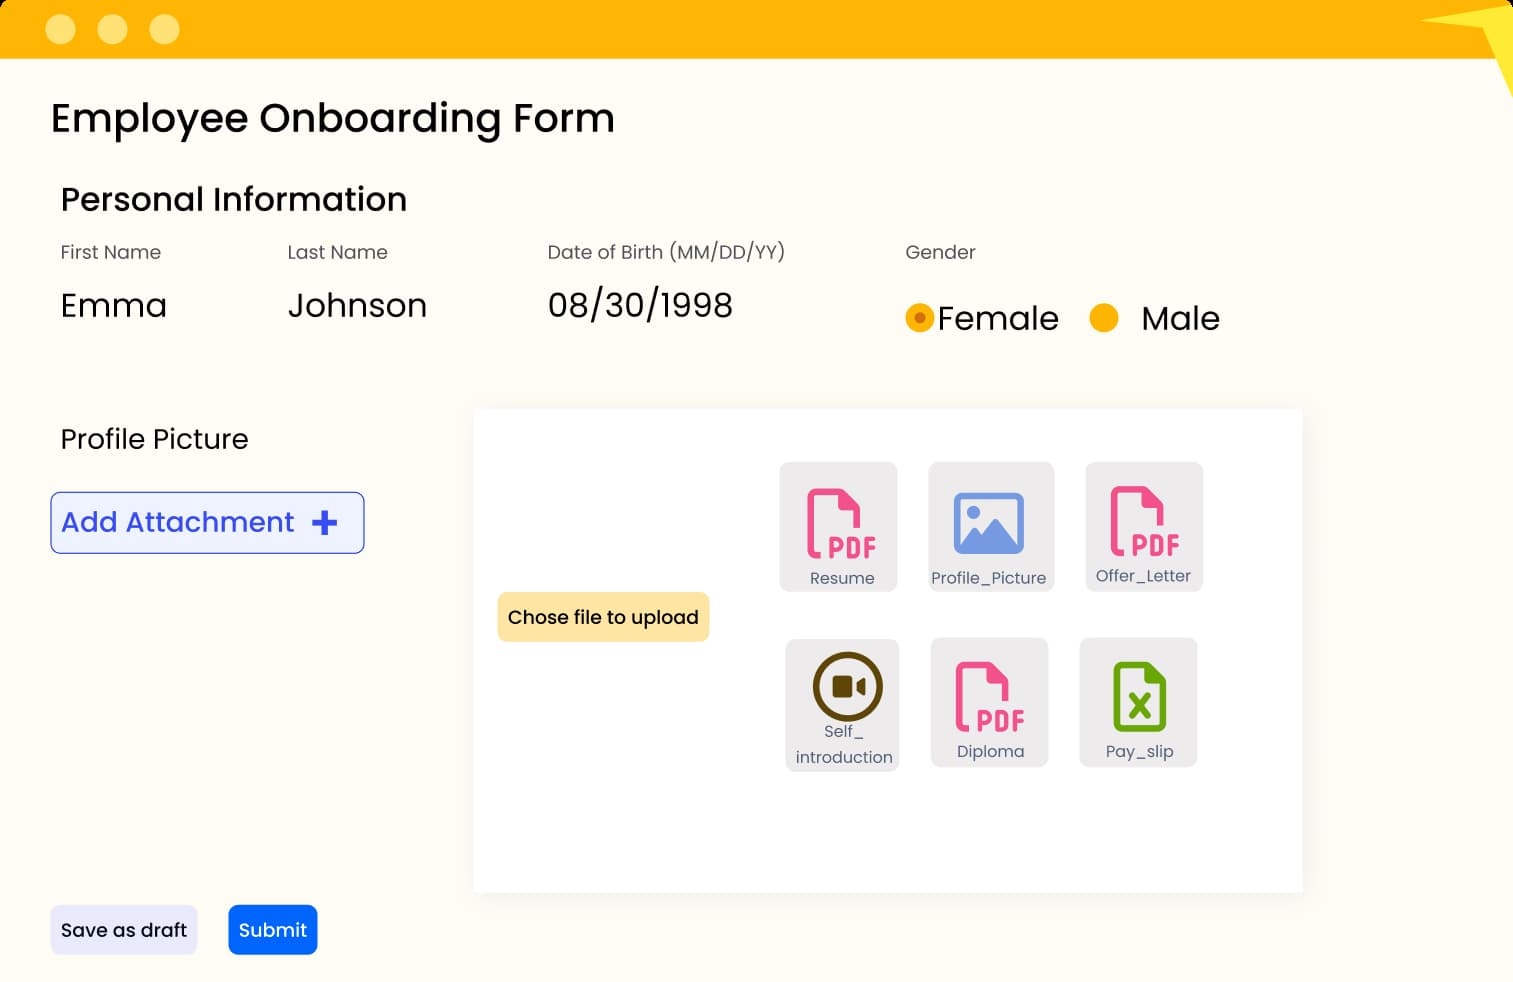1513x982 pixels.
Task: Click the Profile Picture label
Action: point(154,439)
